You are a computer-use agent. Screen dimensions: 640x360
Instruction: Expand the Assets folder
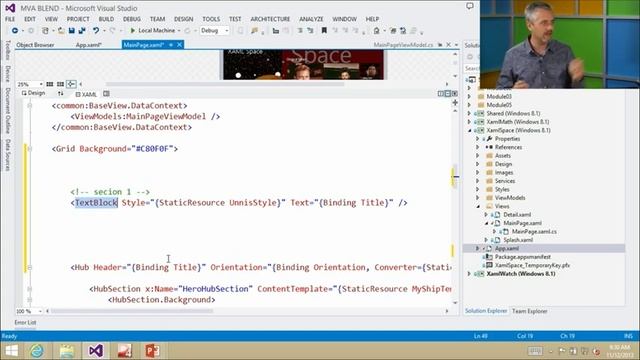coord(478,156)
